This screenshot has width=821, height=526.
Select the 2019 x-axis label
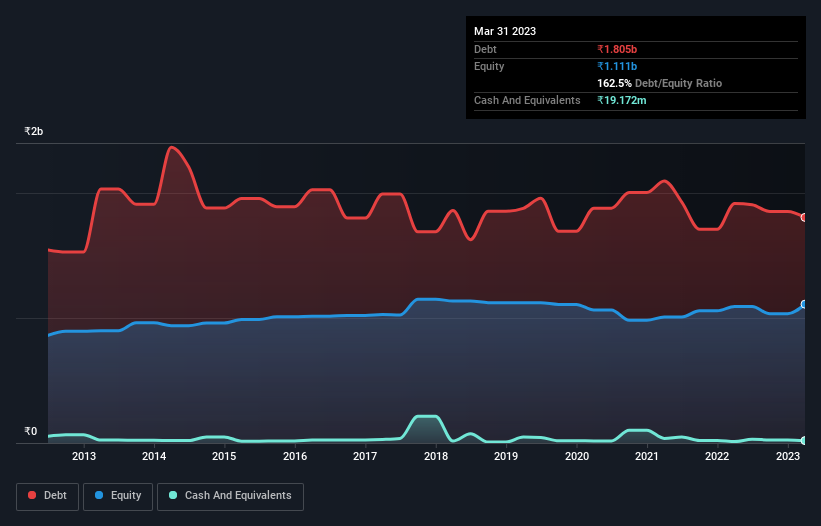pyautogui.click(x=506, y=456)
